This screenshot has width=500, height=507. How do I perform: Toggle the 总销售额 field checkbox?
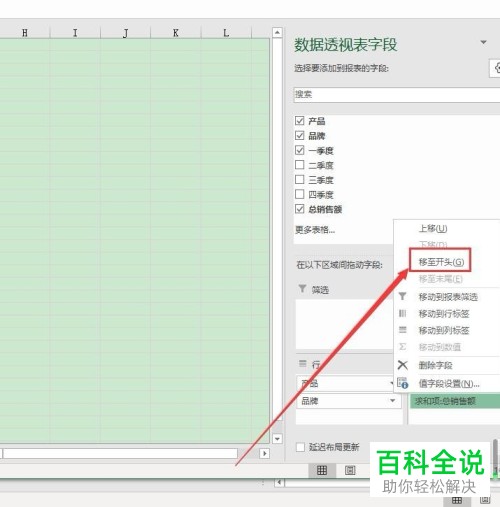point(300,209)
